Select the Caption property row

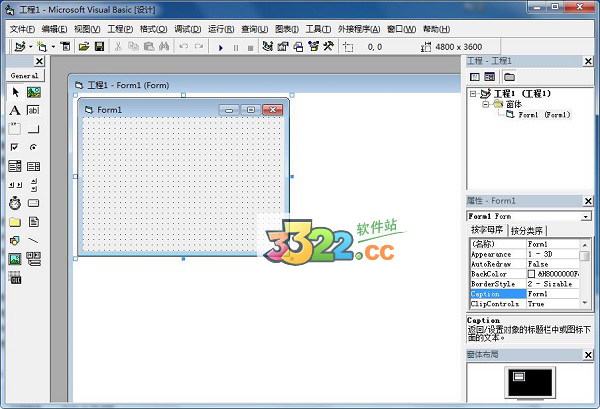click(x=525, y=294)
